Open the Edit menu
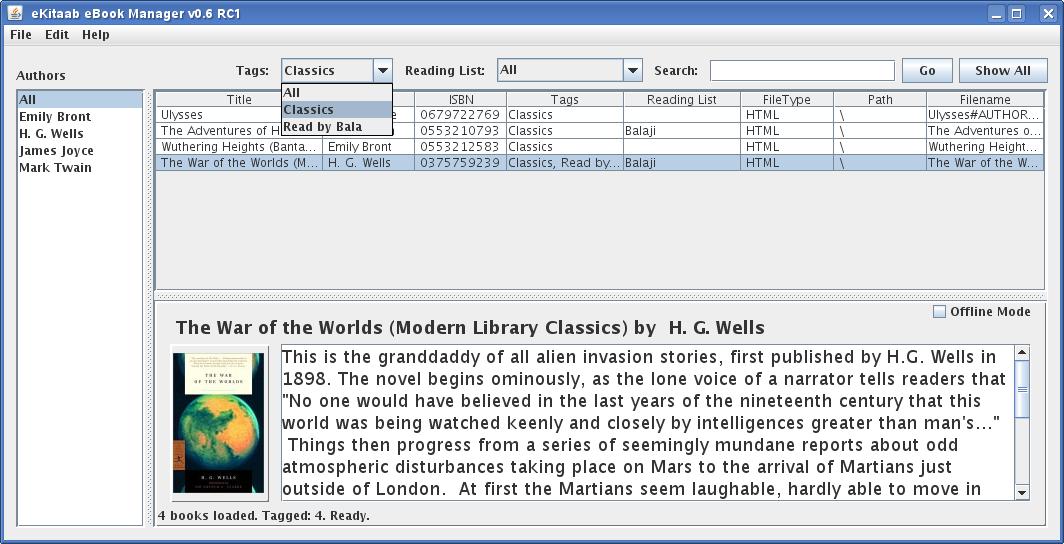Screen dimensions: 1064x544 click(57, 35)
